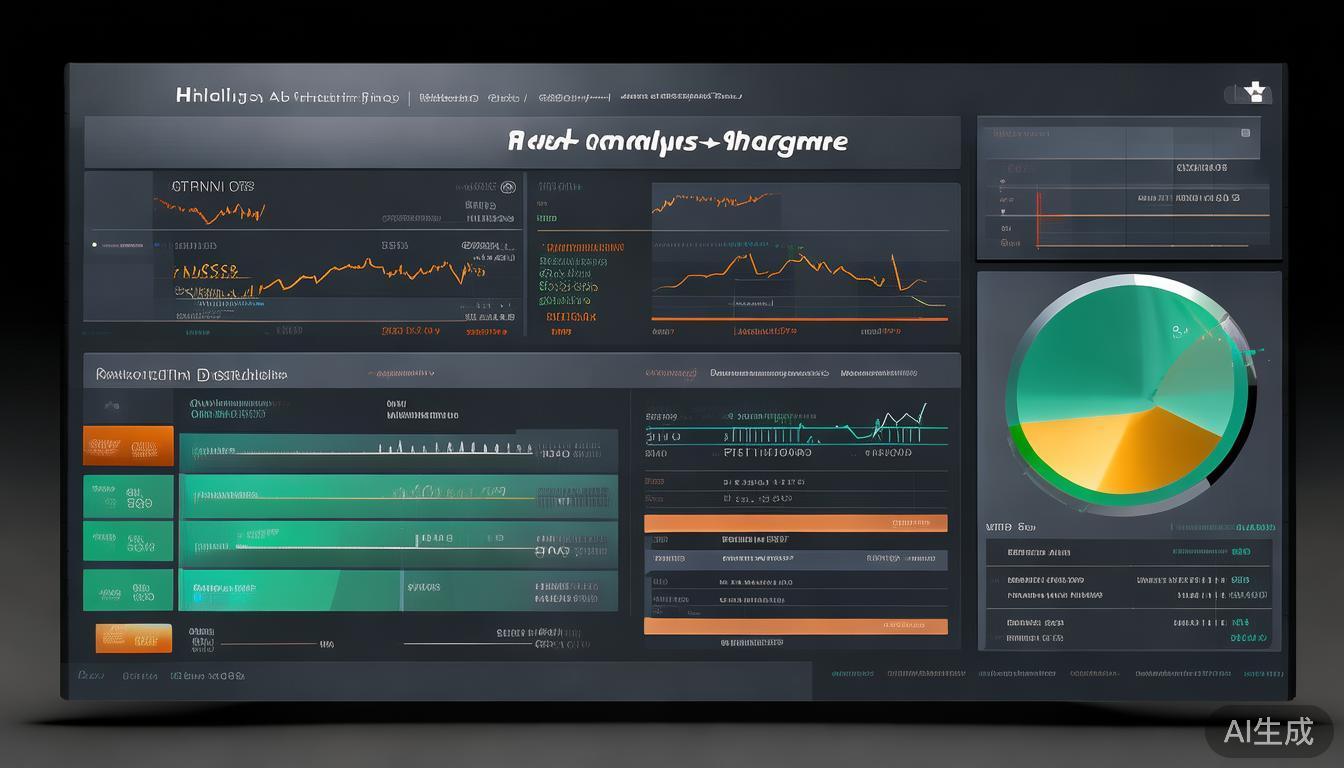
Task: Select the second header item after the divider
Action: (x=504, y=98)
